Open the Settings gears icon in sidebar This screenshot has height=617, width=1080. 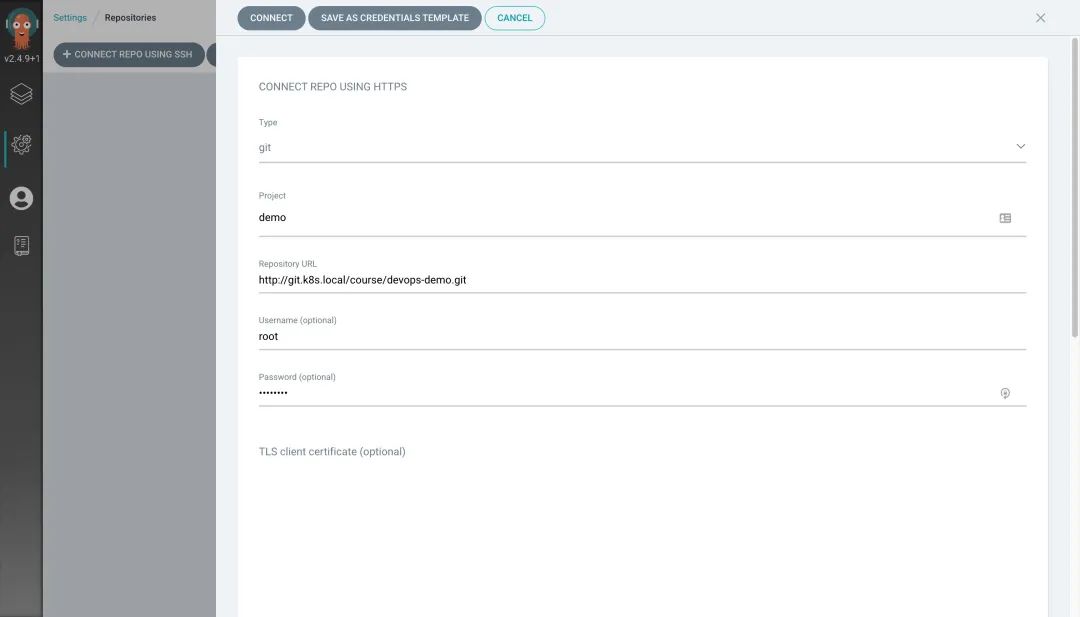pyautogui.click(x=21, y=144)
